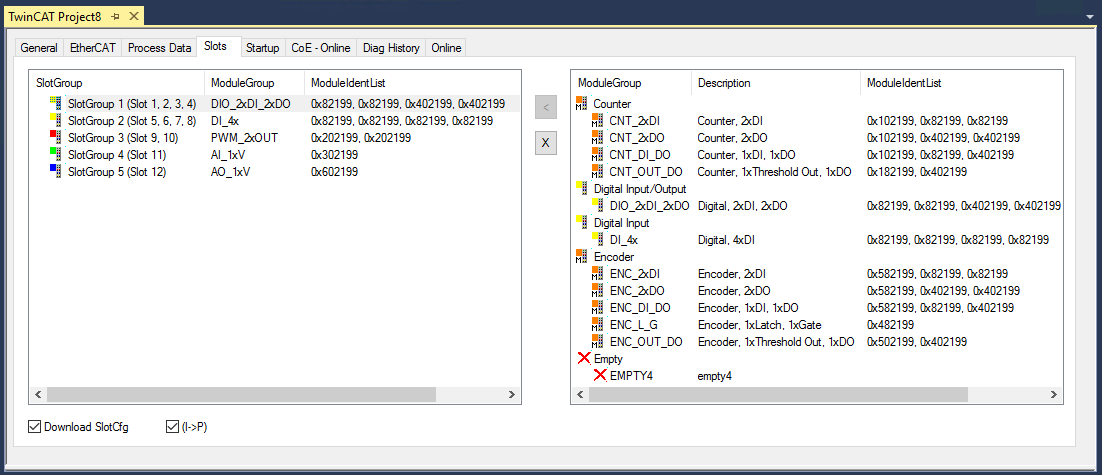Click 0x482199 ident value

890,324
